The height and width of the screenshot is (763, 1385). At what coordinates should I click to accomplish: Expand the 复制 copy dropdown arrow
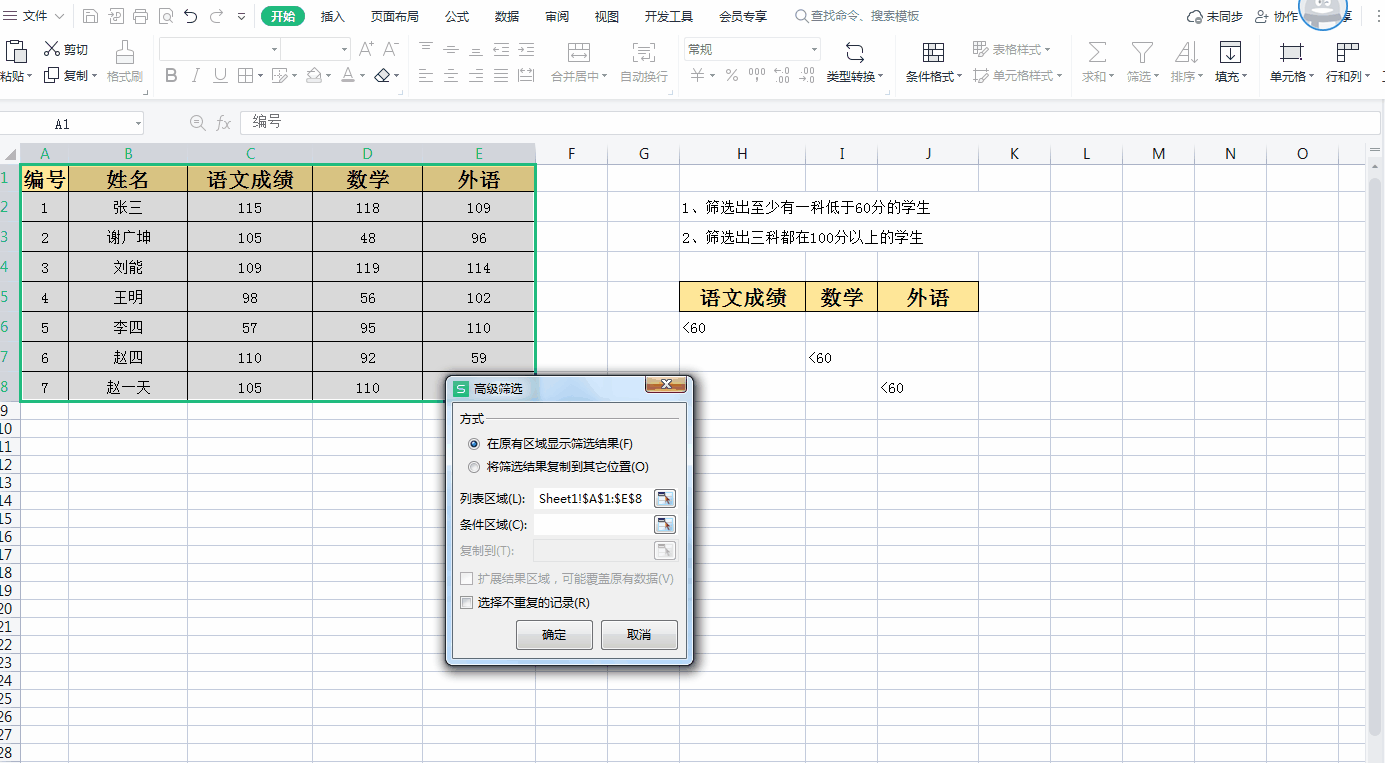click(x=95, y=76)
